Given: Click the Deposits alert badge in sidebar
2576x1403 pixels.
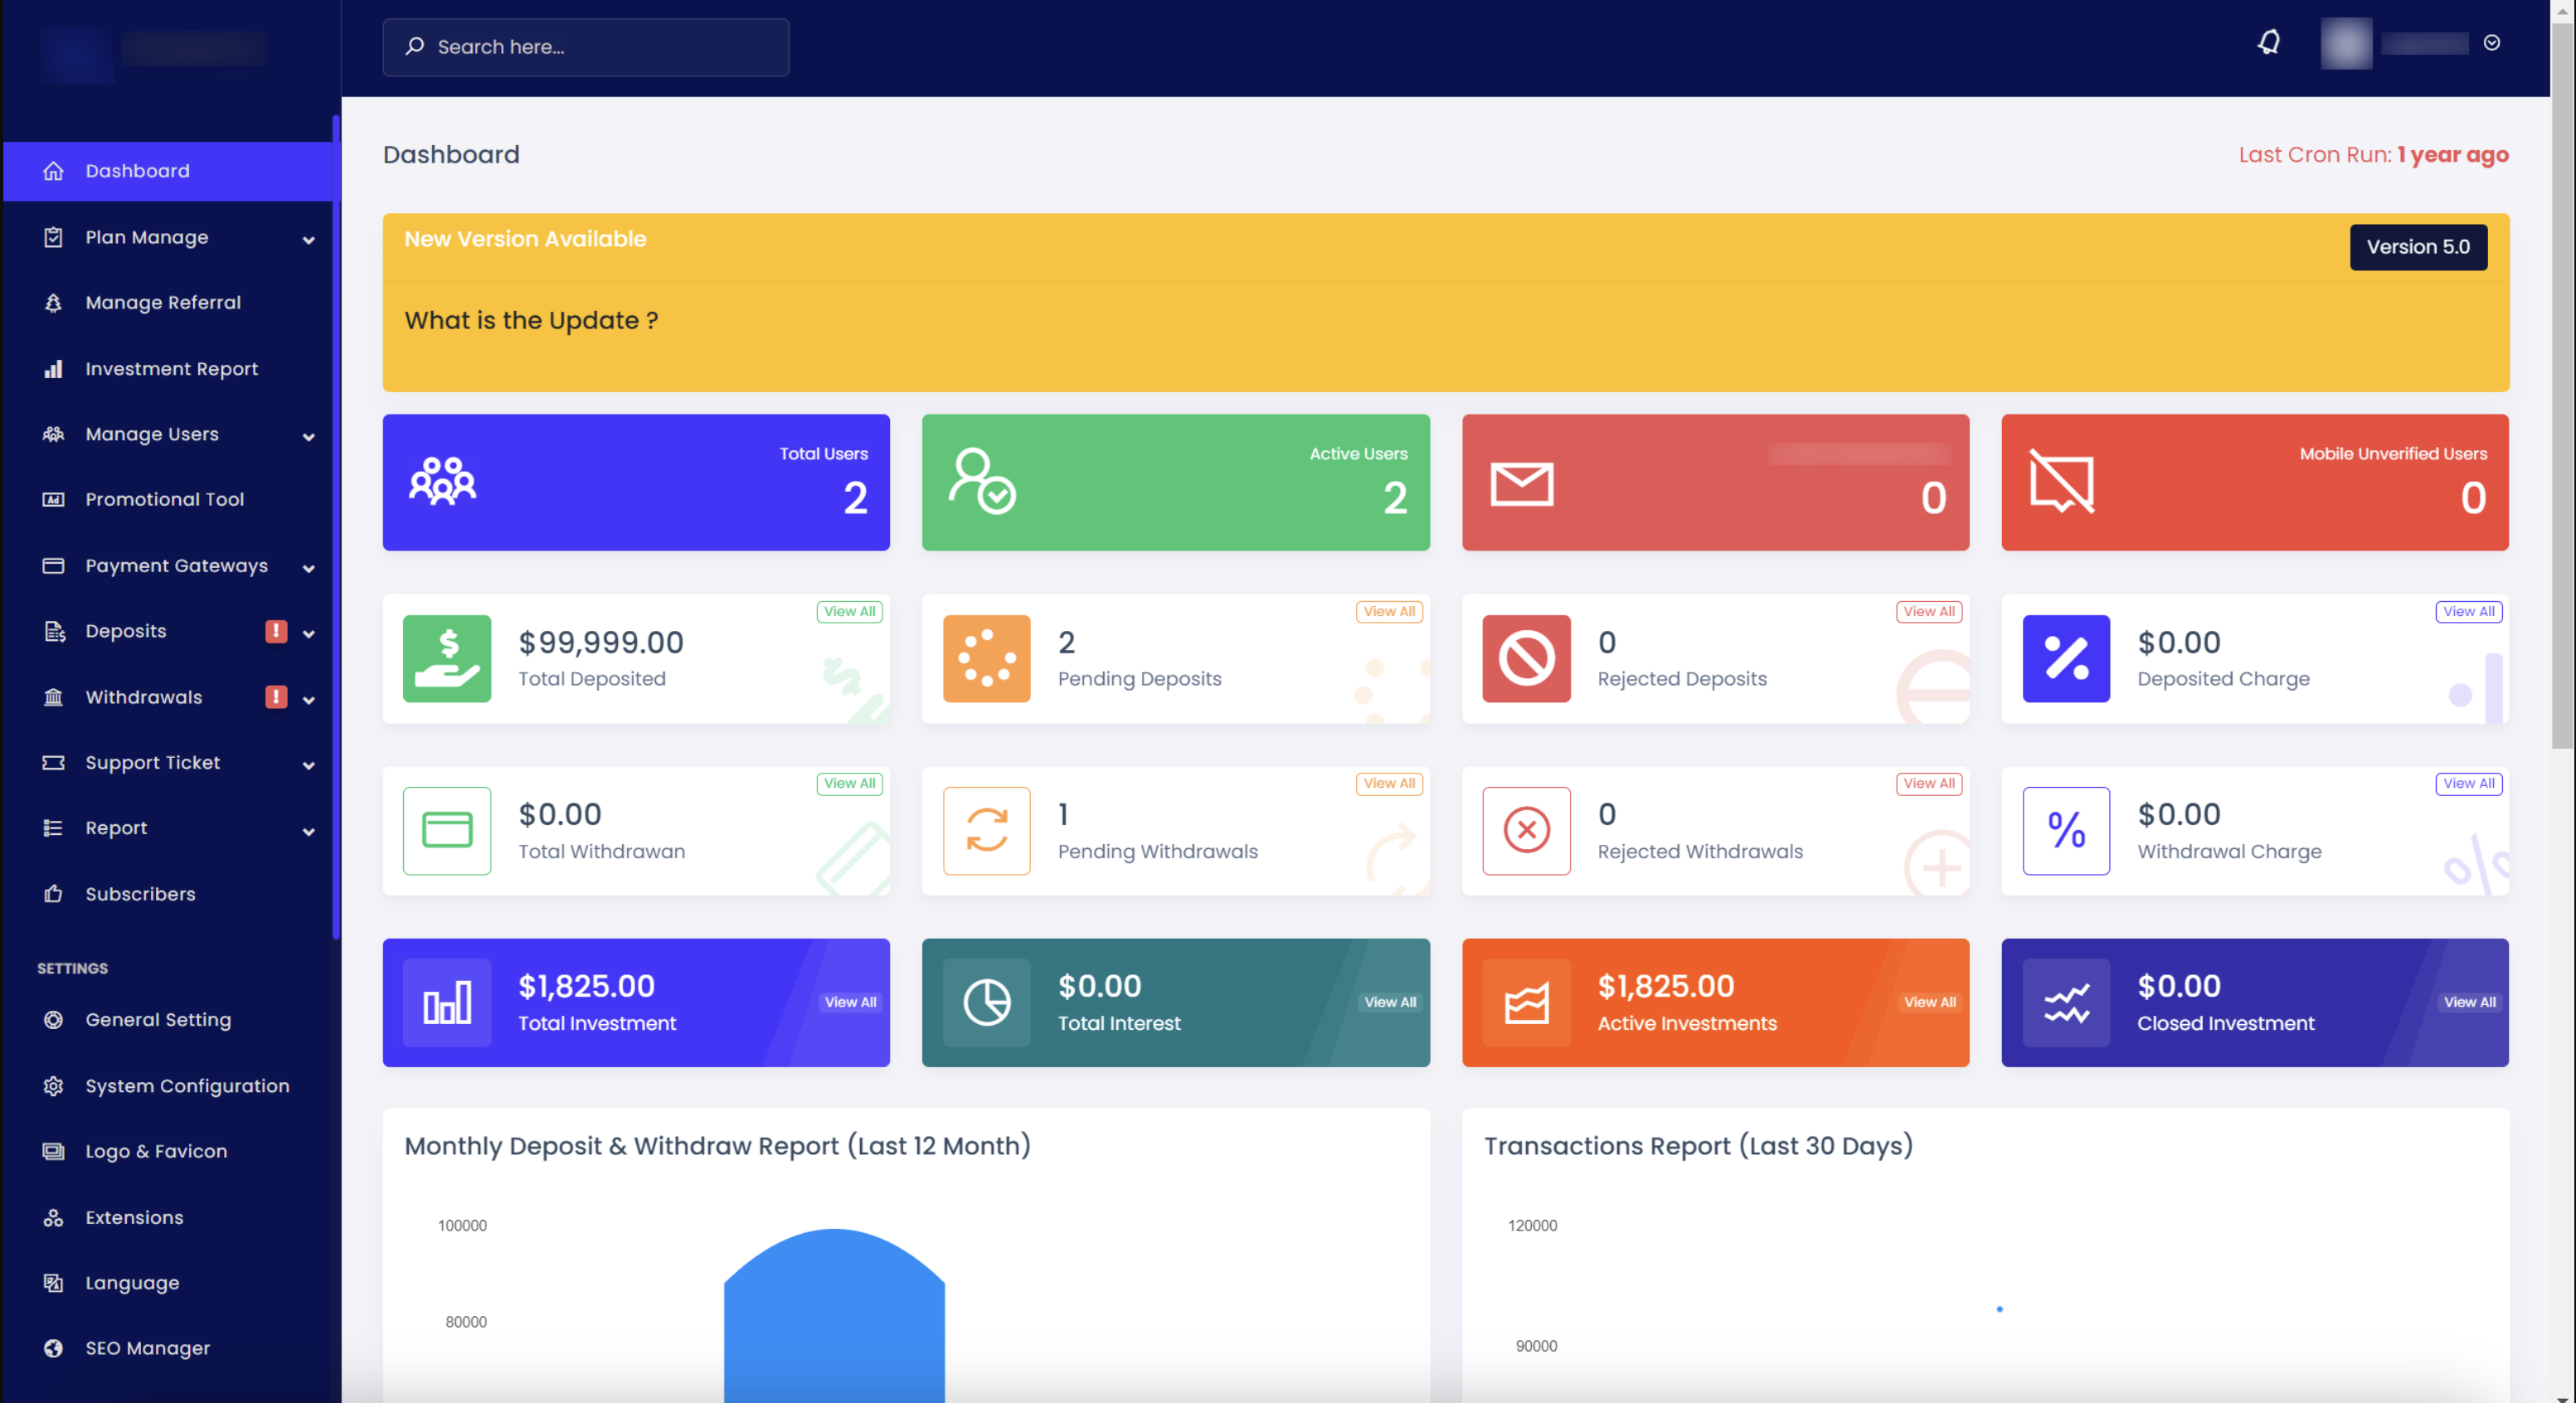Looking at the screenshot, I should coord(276,631).
